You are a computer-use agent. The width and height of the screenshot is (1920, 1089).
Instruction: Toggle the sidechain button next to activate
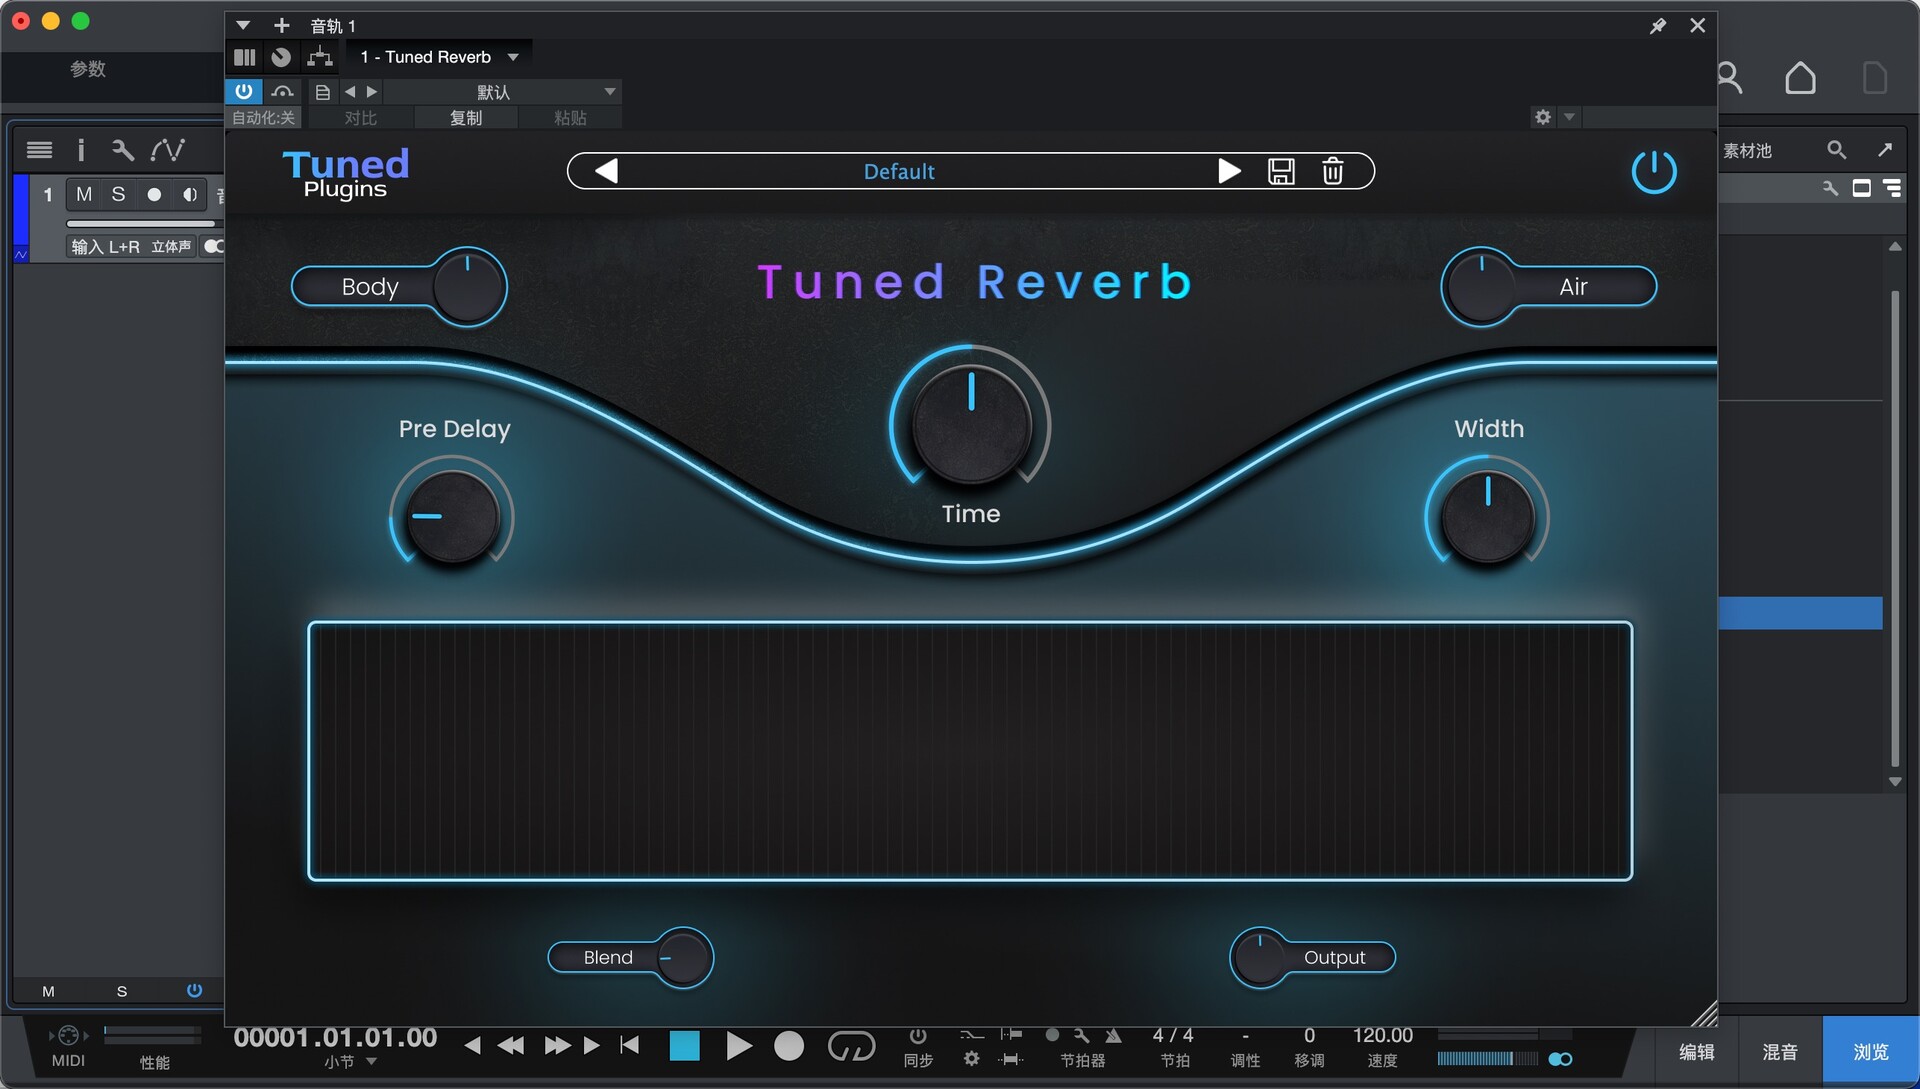coord(283,92)
